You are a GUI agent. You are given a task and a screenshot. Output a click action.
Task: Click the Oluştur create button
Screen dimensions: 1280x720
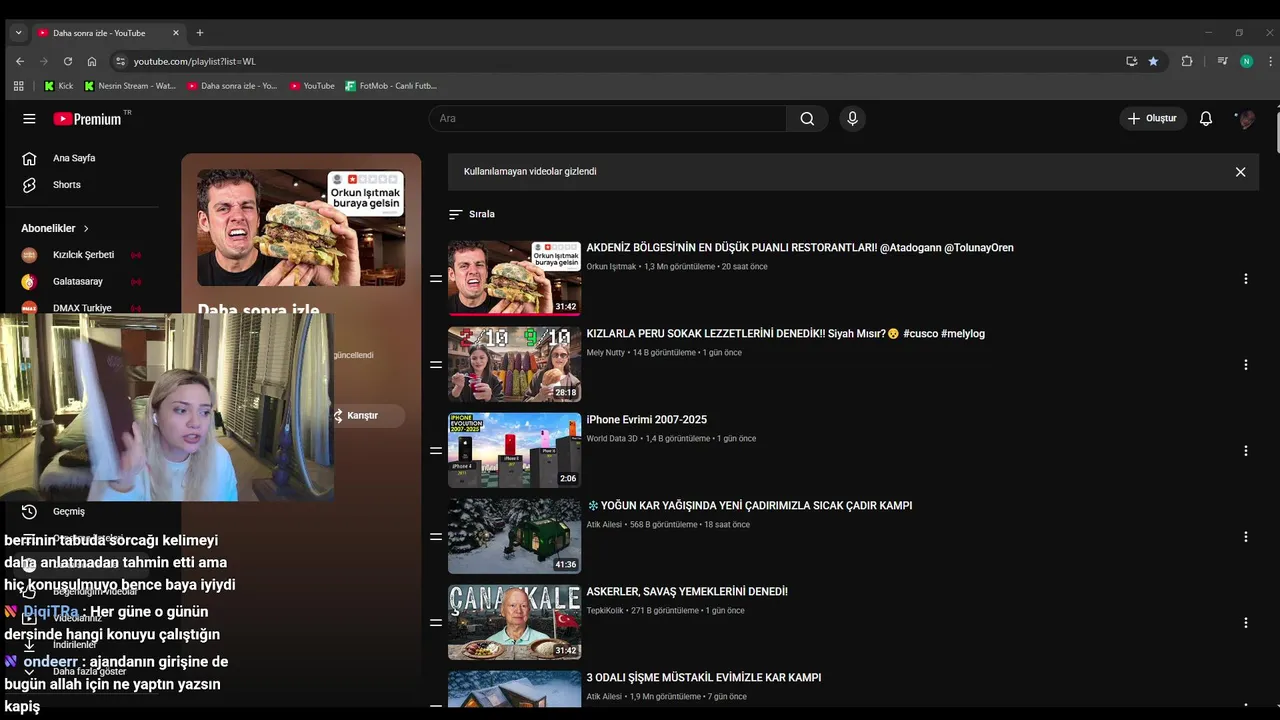(x=1153, y=118)
